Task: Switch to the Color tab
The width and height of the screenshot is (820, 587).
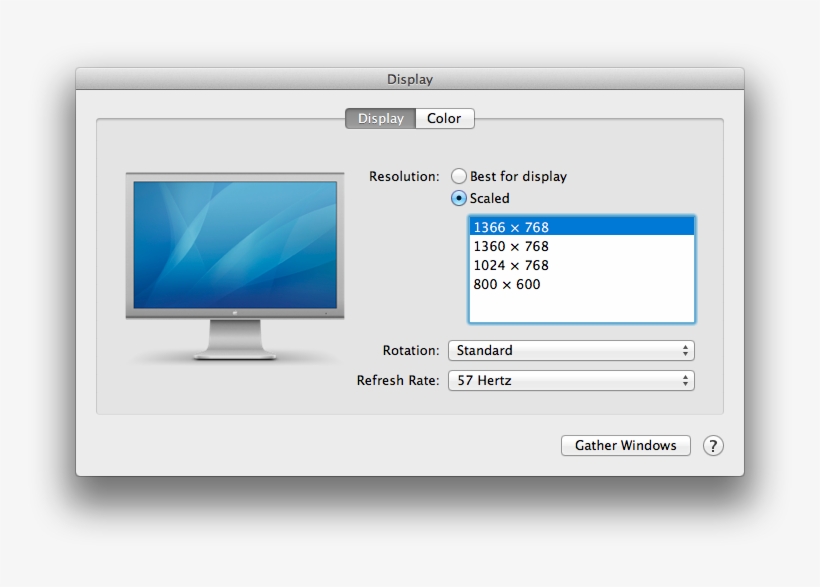Action: [x=444, y=118]
